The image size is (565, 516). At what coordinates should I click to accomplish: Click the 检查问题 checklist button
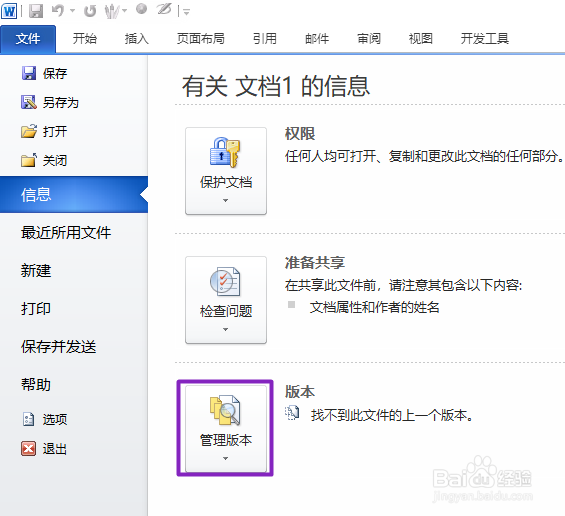pyautogui.click(x=226, y=300)
